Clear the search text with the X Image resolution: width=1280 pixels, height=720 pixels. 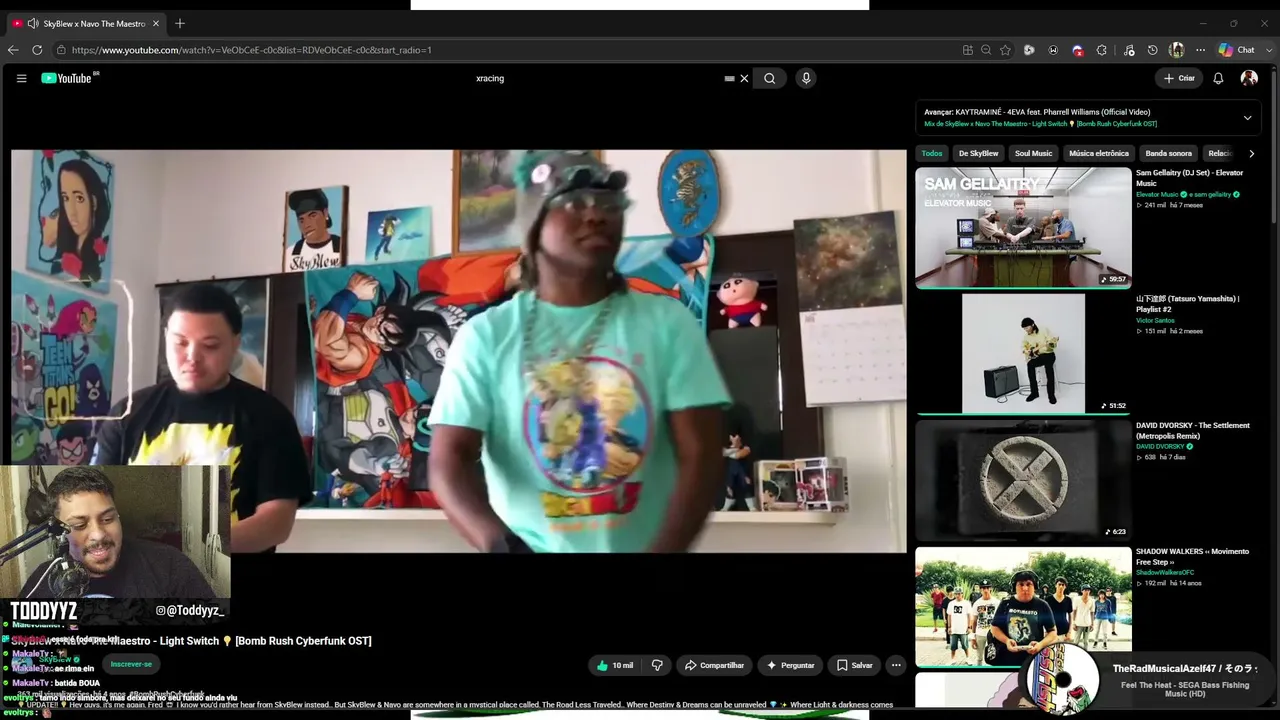point(744,78)
